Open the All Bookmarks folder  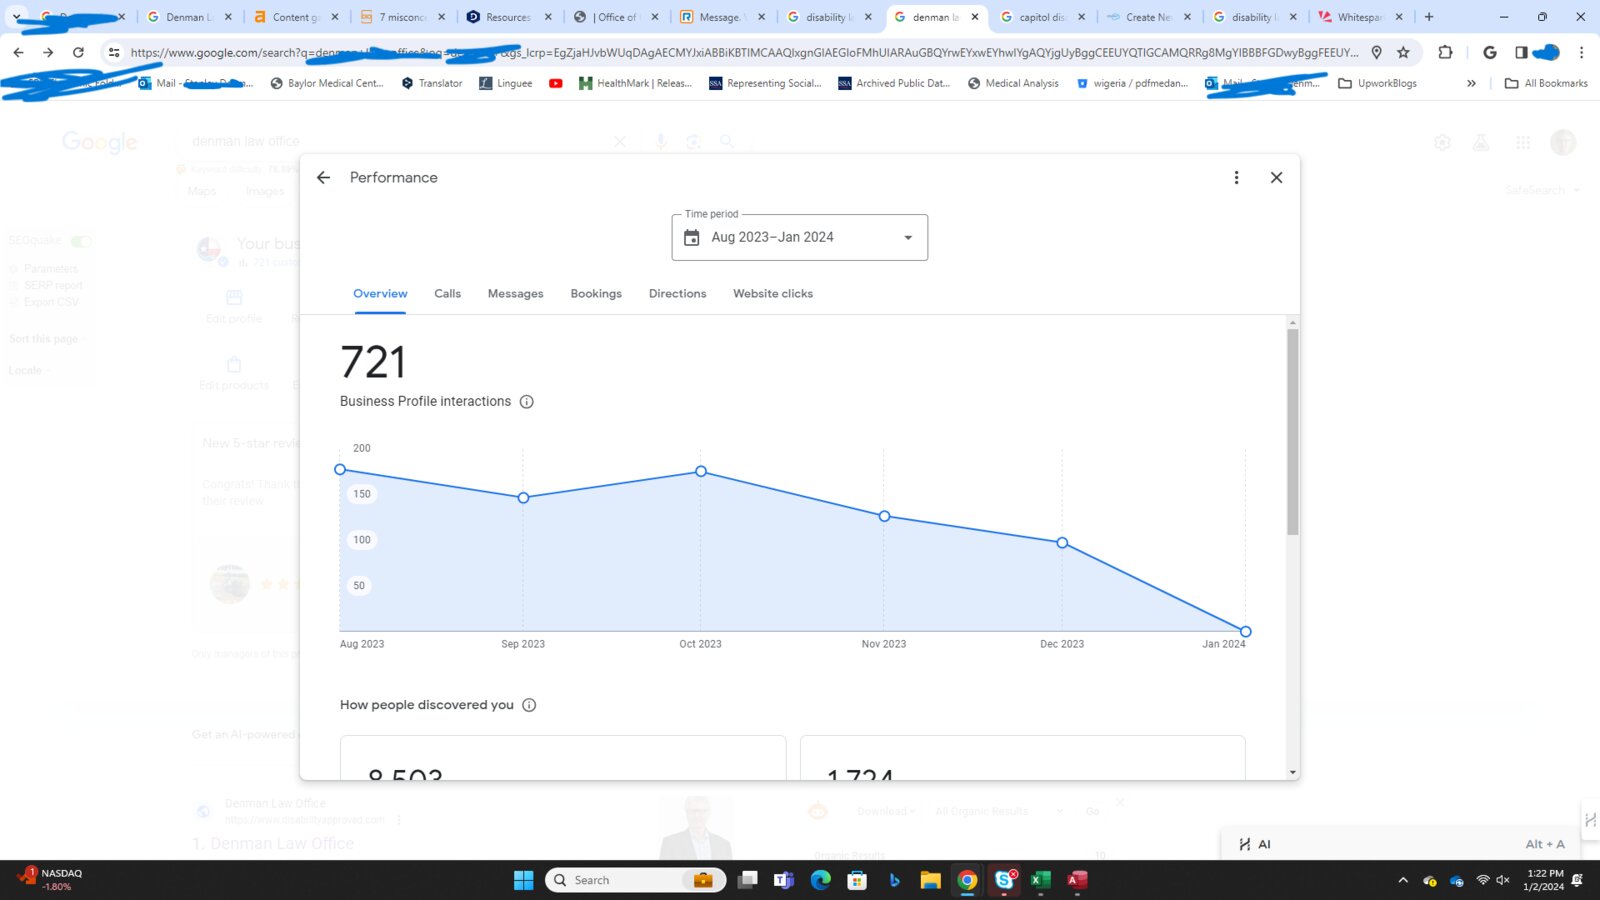tap(1546, 83)
